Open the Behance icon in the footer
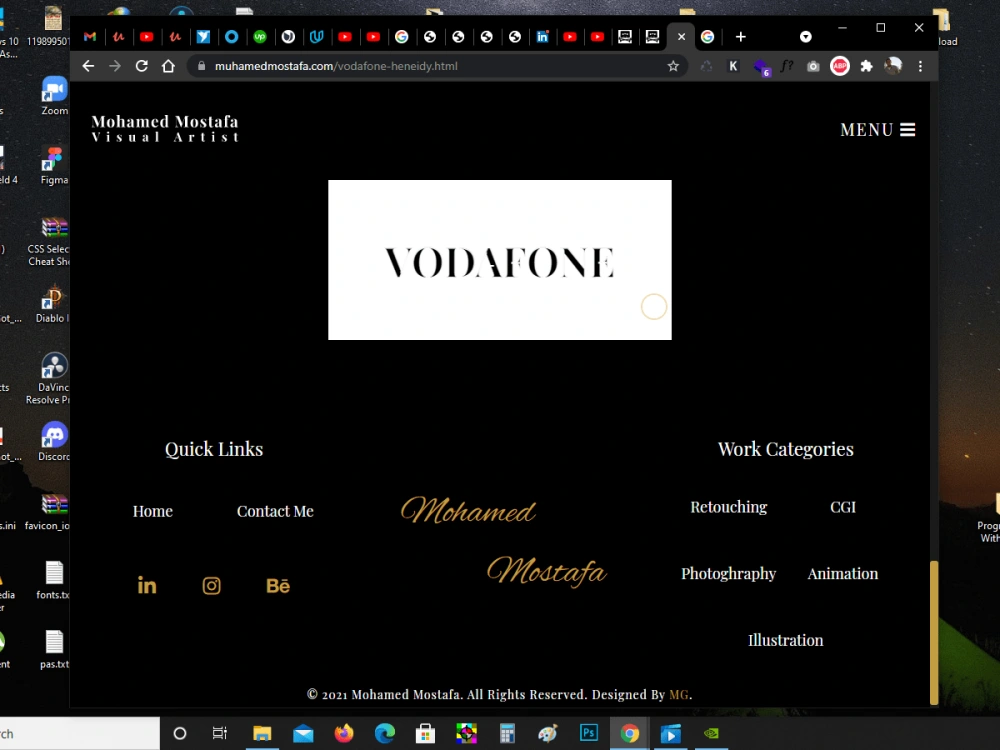 278,585
